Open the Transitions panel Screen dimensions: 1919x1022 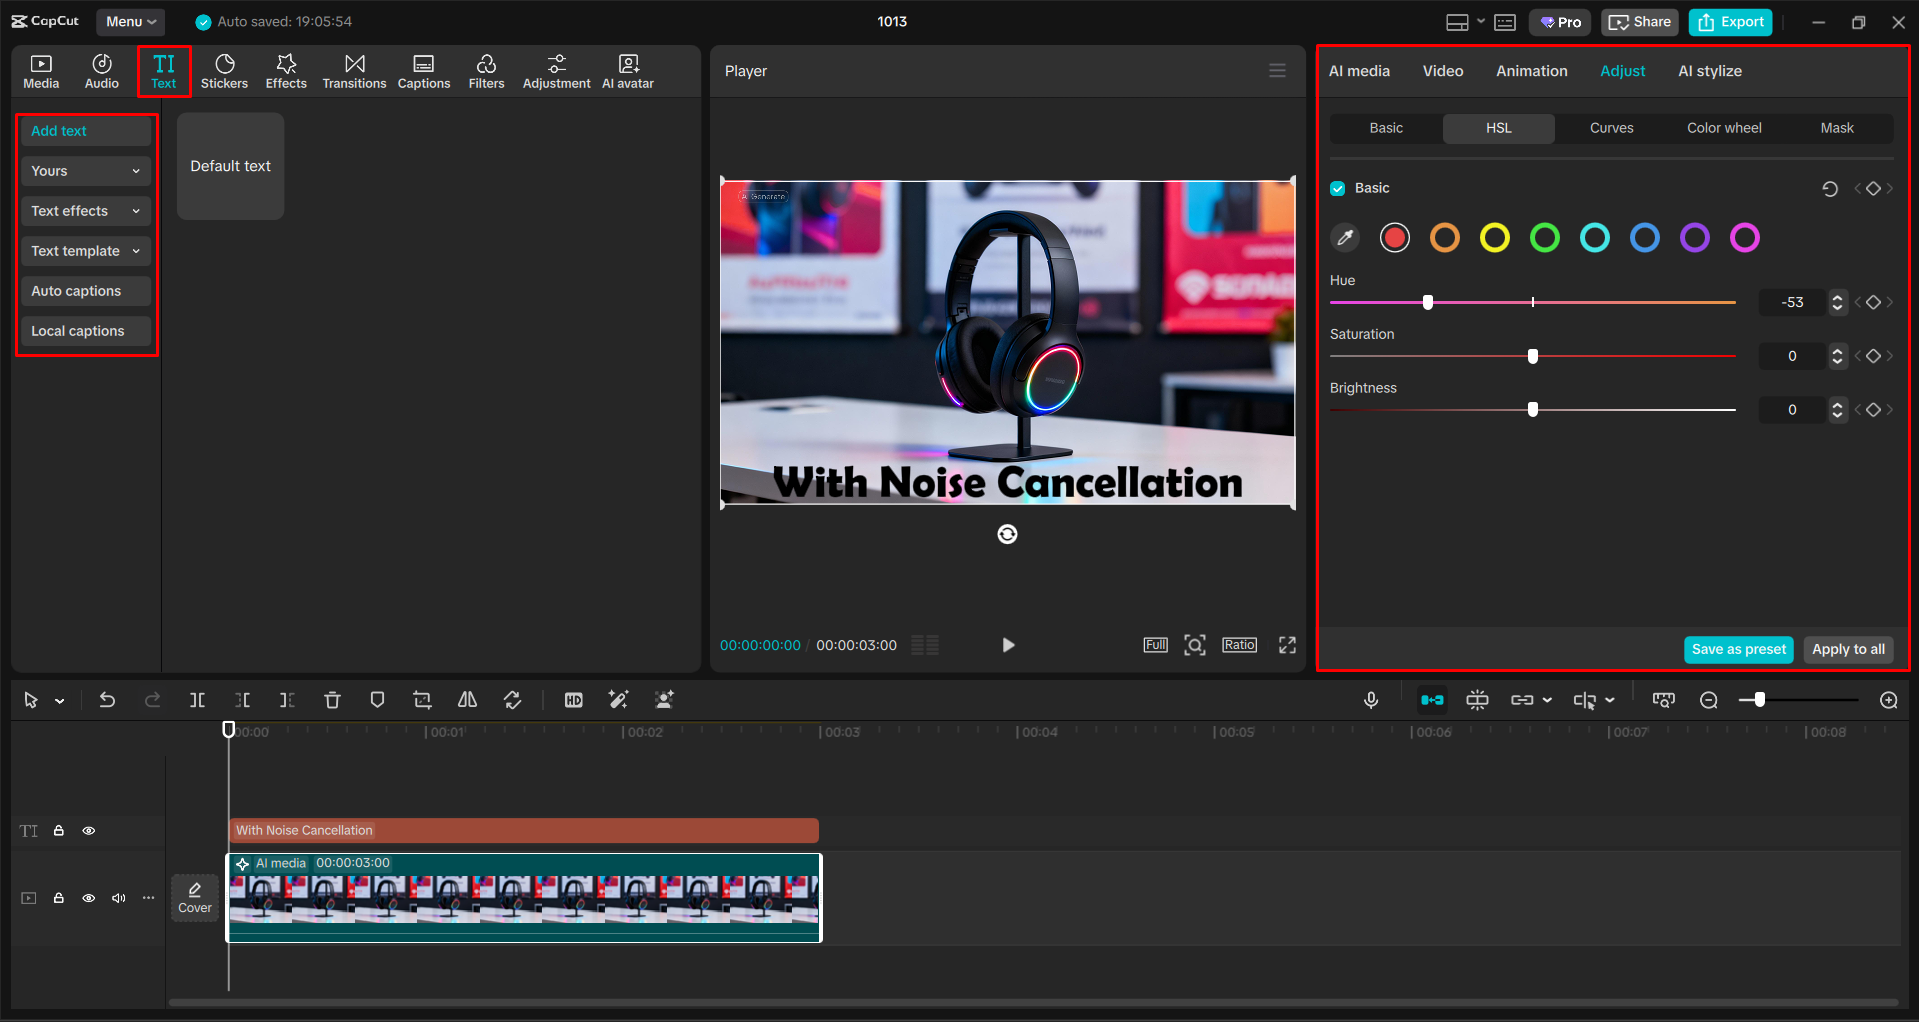click(x=354, y=70)
